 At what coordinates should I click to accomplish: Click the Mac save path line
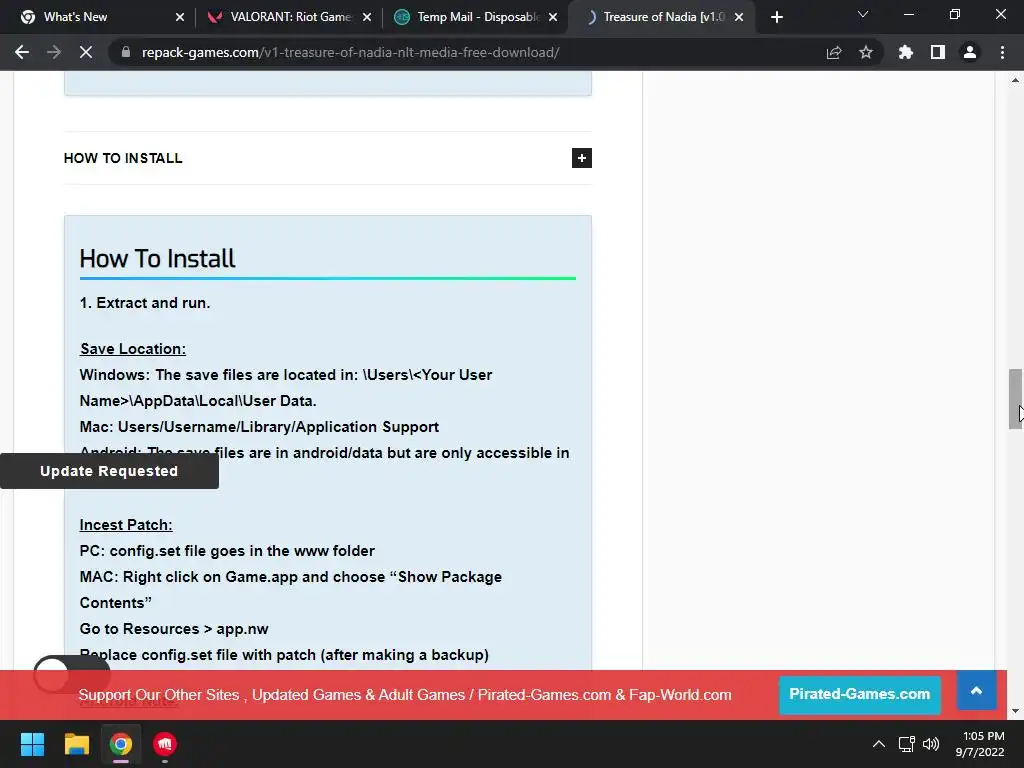(x=259, y=427)
